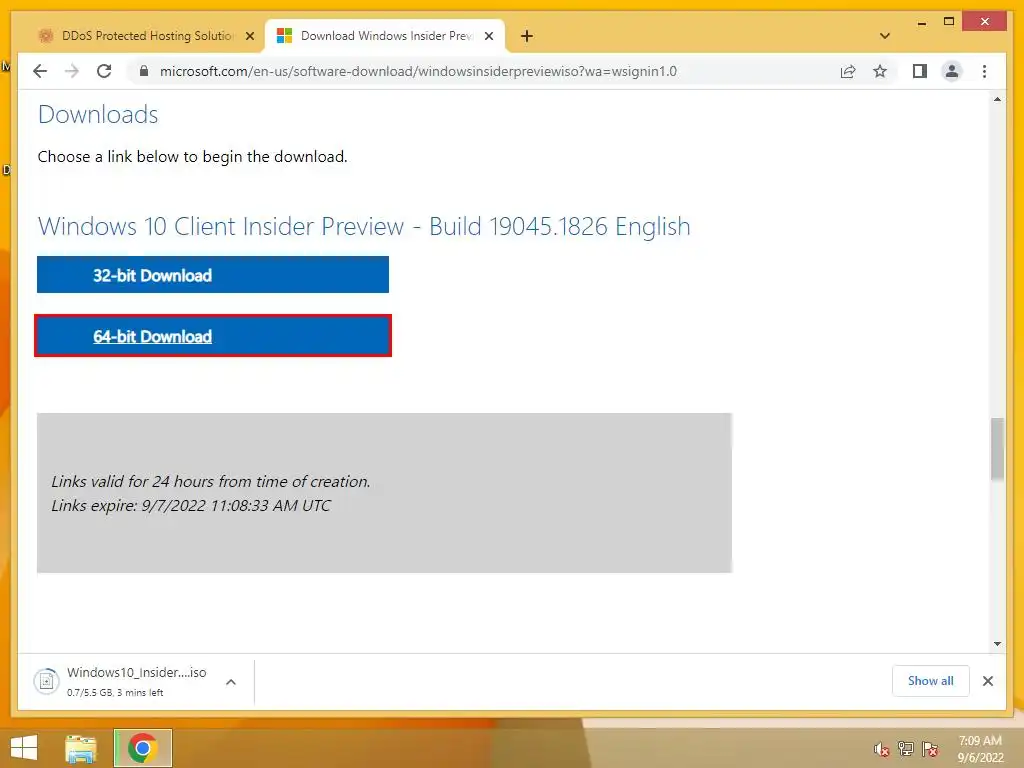Close the DDoS Protected Hosting tab

point(249,36)
